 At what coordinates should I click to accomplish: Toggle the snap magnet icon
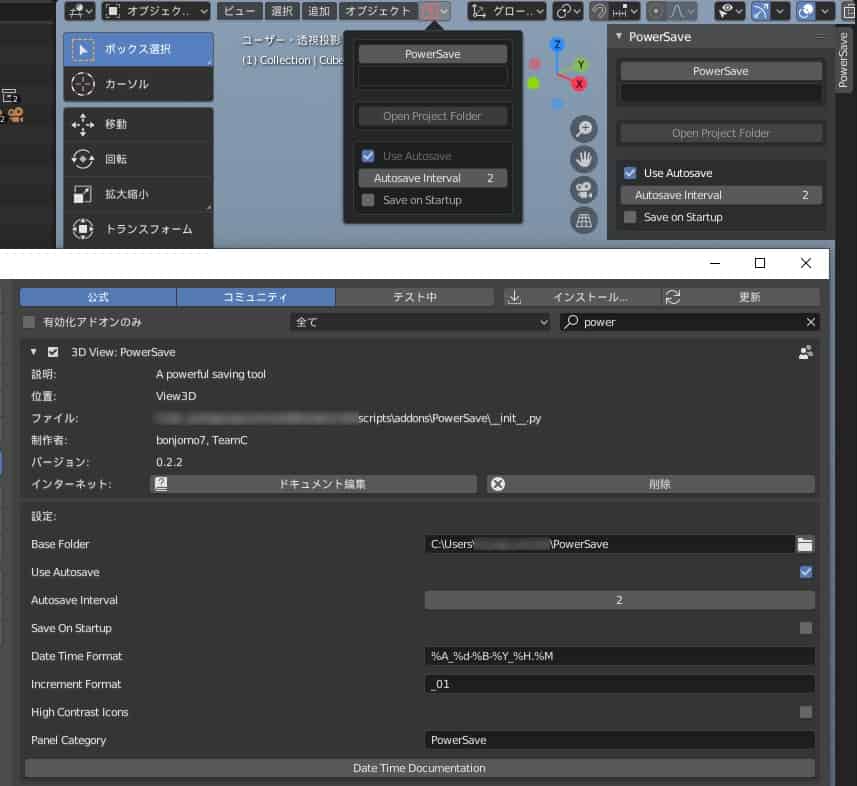(599, 11)
